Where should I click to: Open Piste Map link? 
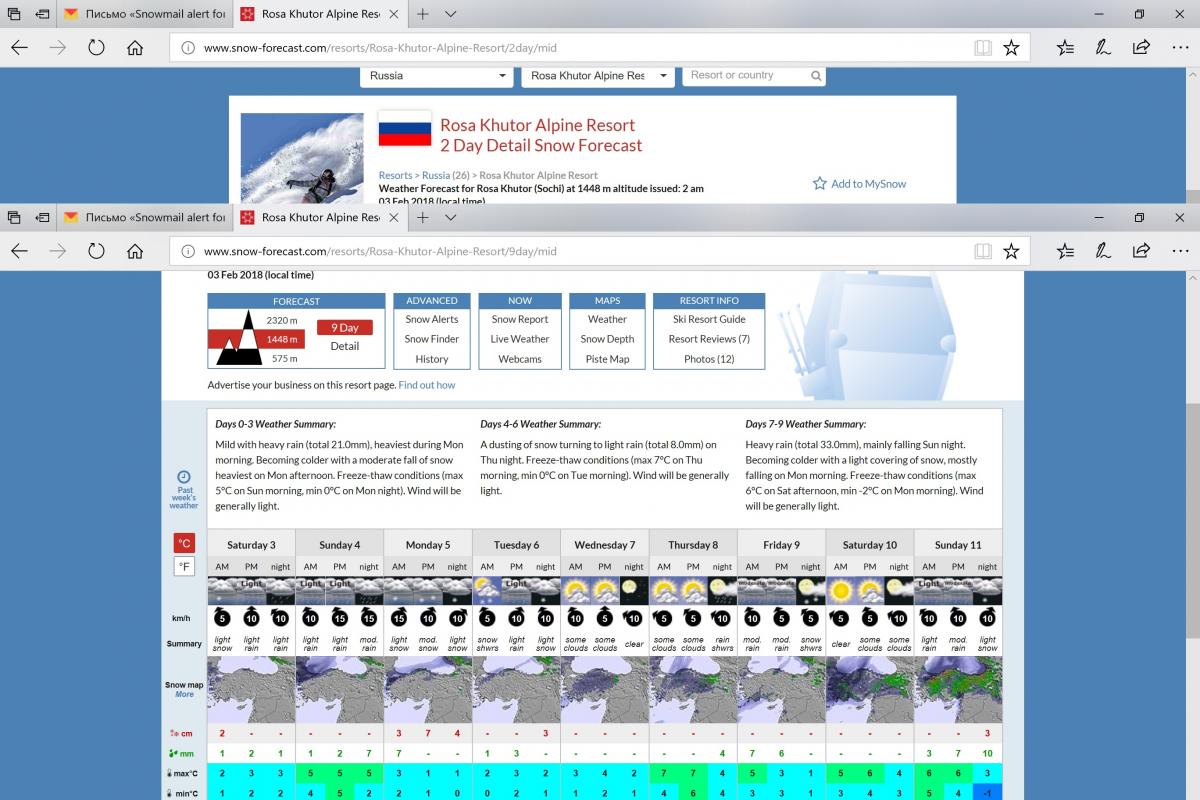[x=607, y=359]
